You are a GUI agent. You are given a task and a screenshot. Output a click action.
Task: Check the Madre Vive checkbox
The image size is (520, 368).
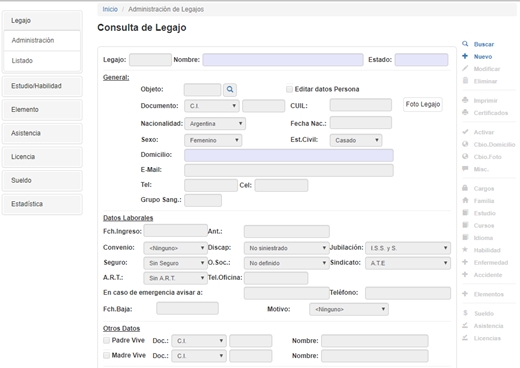click(106, 355)
